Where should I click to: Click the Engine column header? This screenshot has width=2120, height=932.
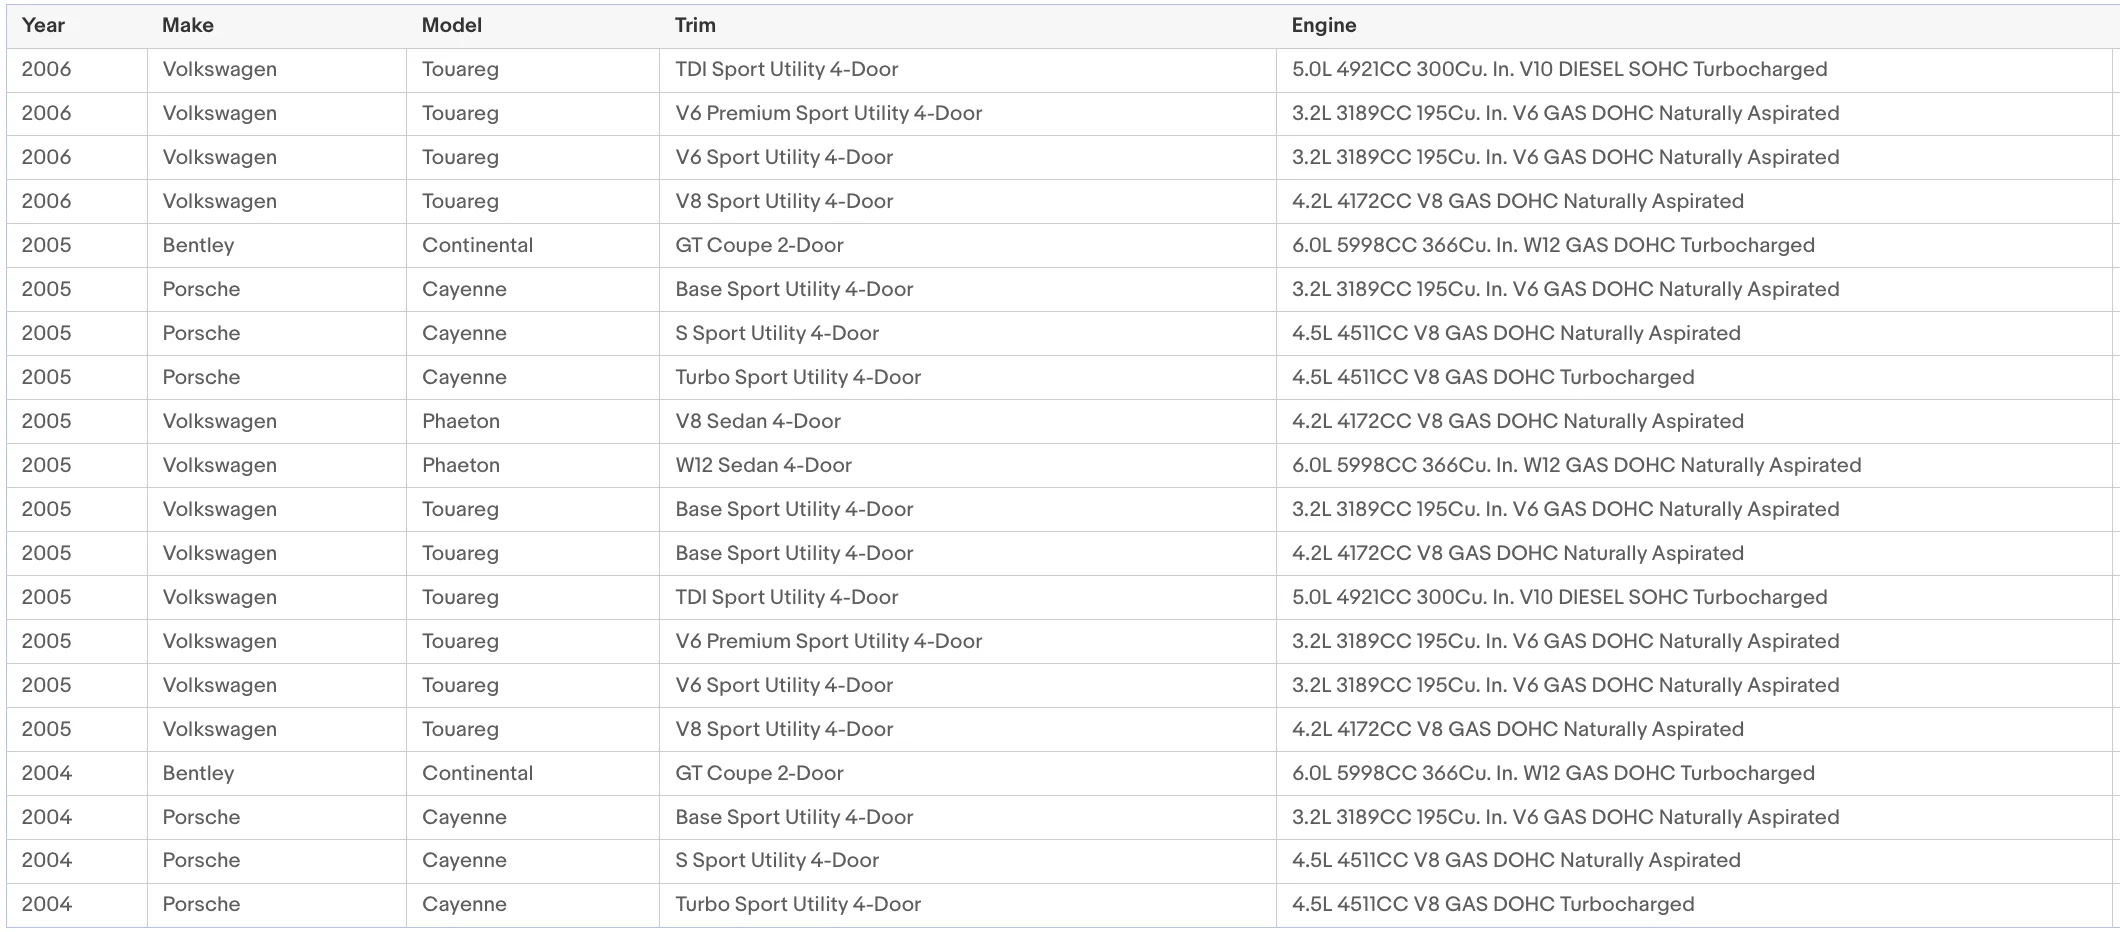[x=1324, y=26]
